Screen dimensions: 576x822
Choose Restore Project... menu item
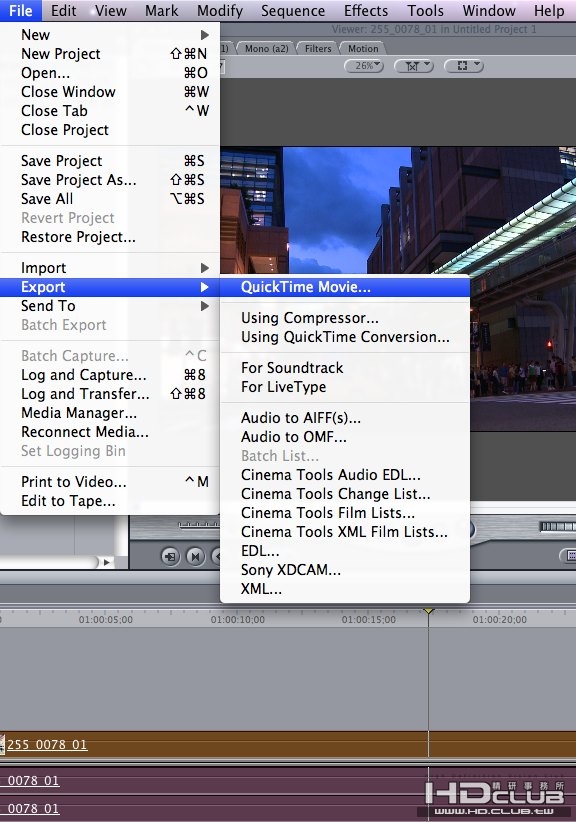pos(110,237)
